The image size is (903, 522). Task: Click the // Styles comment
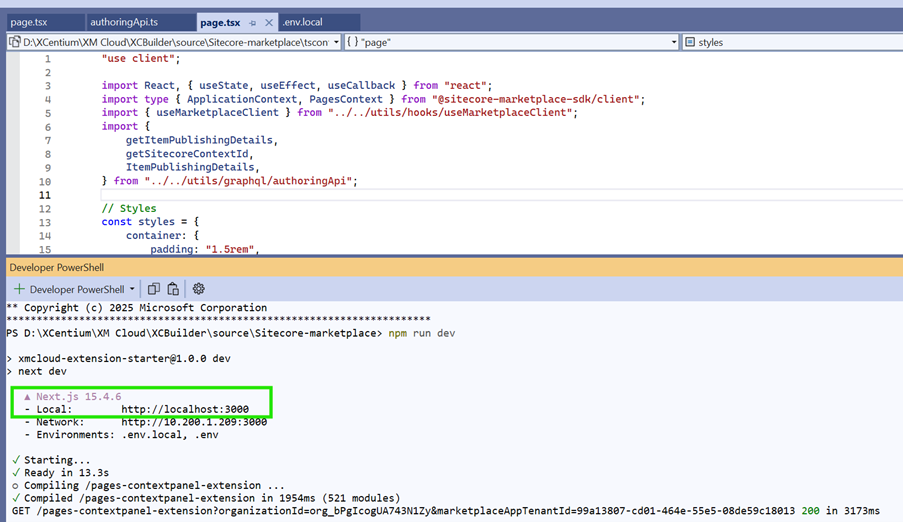click(x=129, y=208)
